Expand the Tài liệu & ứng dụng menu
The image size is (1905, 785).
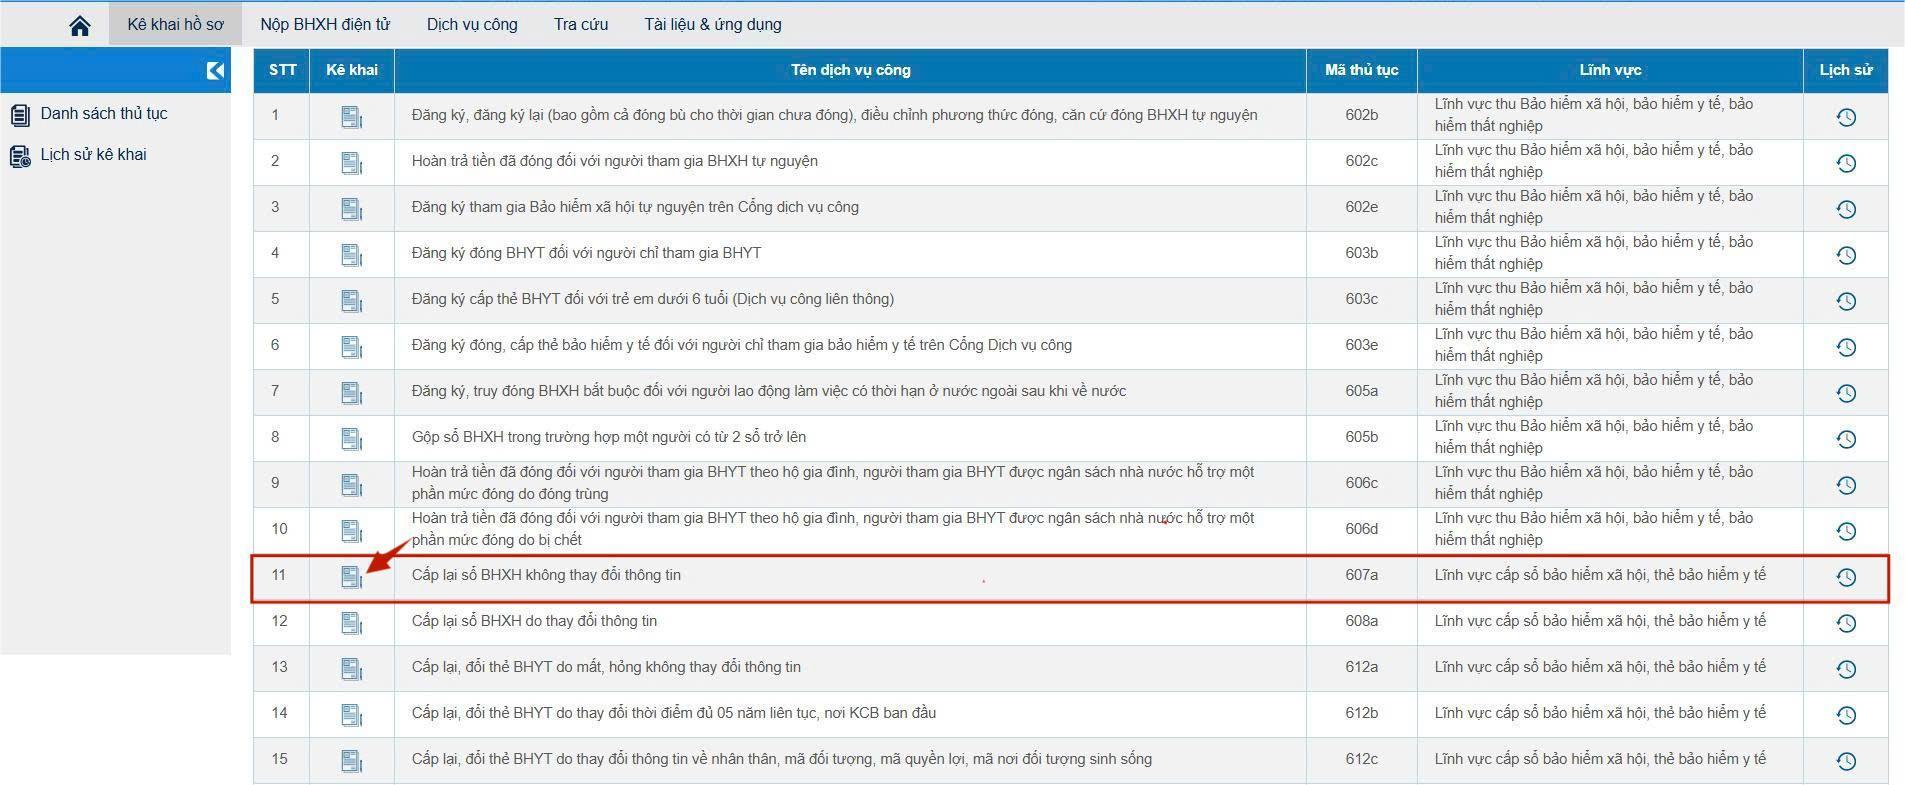click(x=712, y=24)
